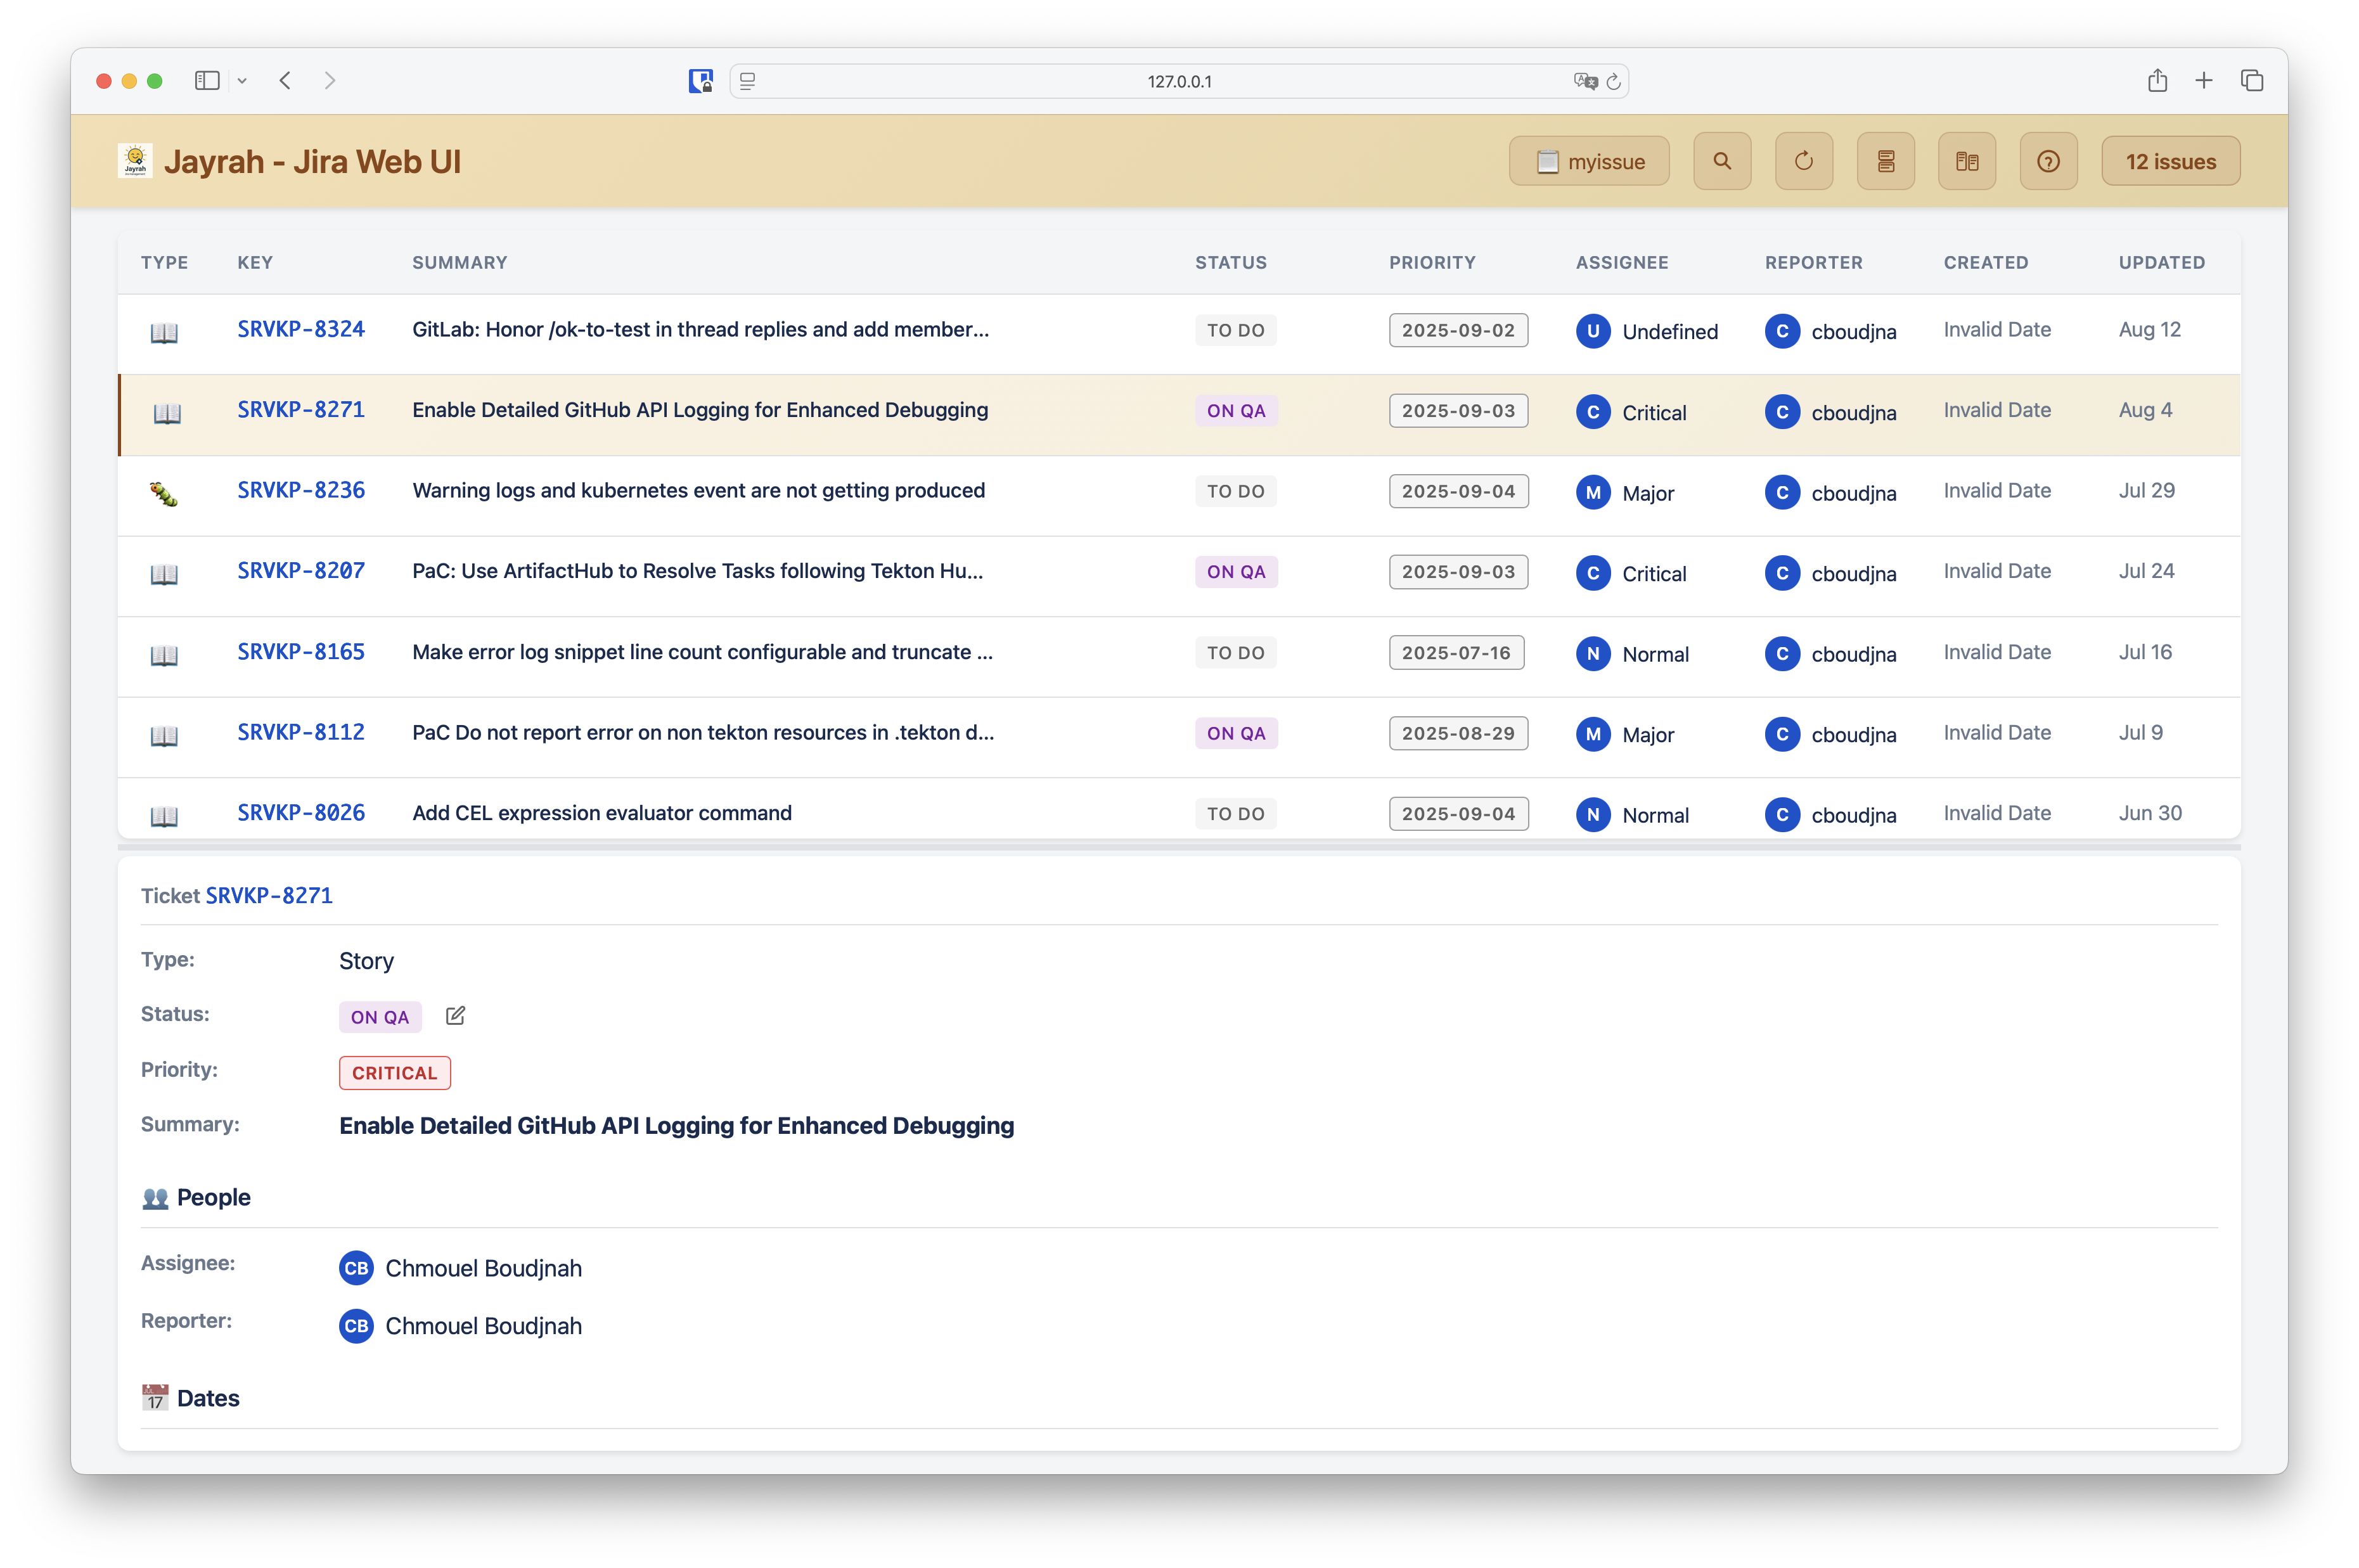Viewport: 2359px width, 1568px height.
Task: Open issue link SRVKP-8271 in table
Action: pos(301,410)
